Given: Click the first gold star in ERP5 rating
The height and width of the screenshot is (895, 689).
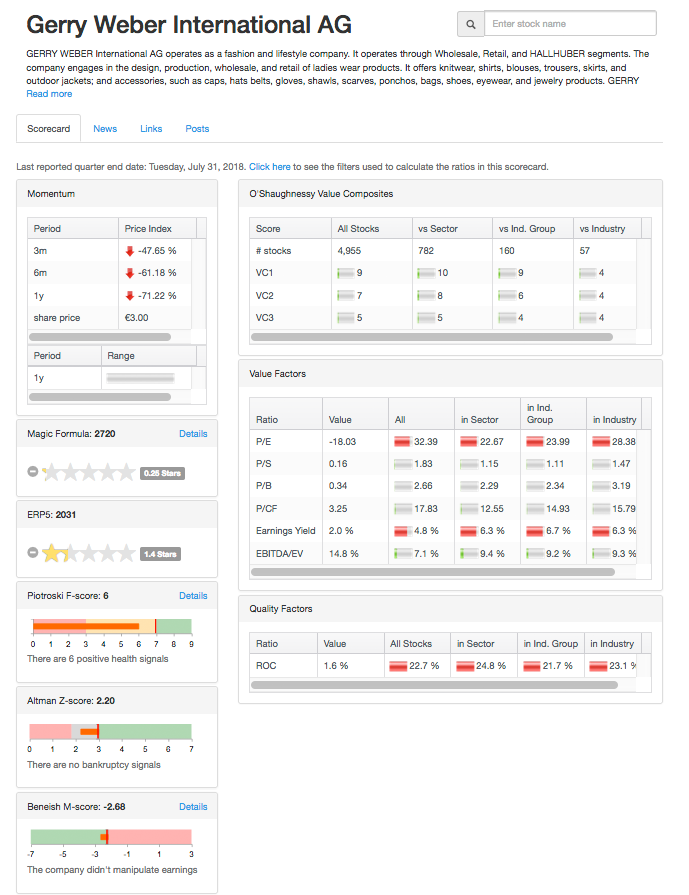Looking at the screenshot, I should tap(51, 552).
